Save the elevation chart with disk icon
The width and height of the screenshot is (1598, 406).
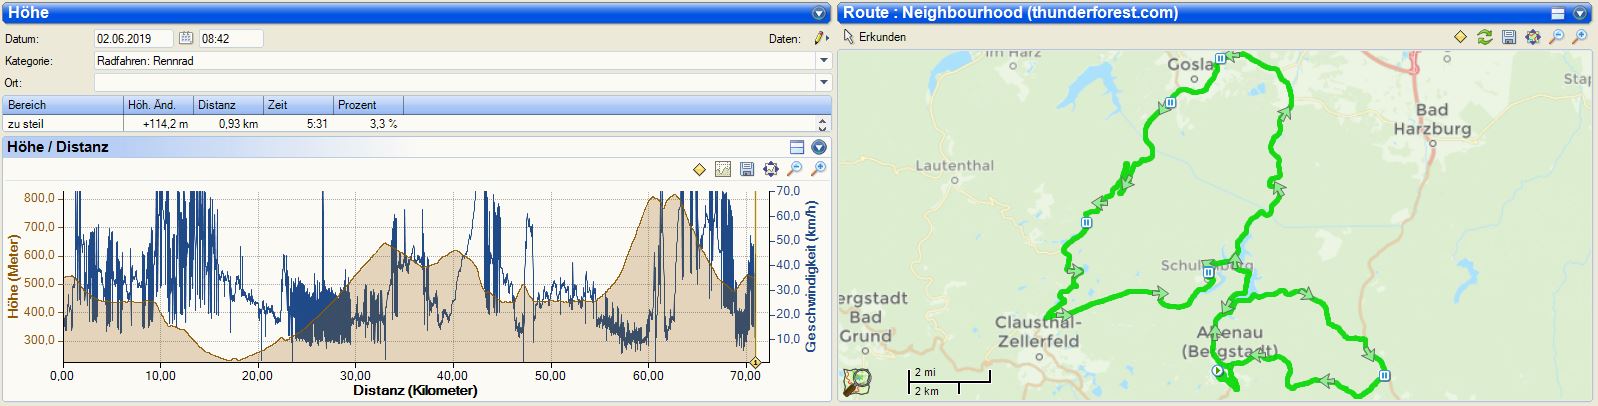click(747, 169)
